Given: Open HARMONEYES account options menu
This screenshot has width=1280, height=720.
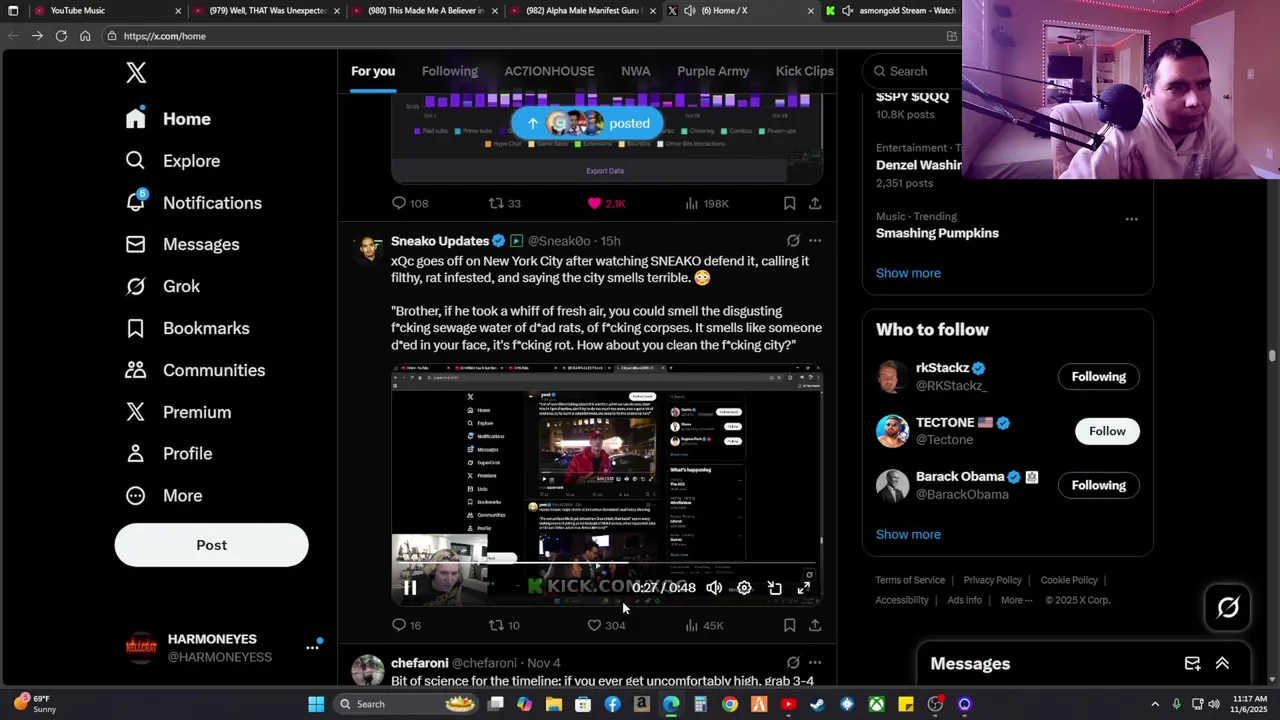Looking at the screenshot, I should pyautogui.click(x=312, y=648).
